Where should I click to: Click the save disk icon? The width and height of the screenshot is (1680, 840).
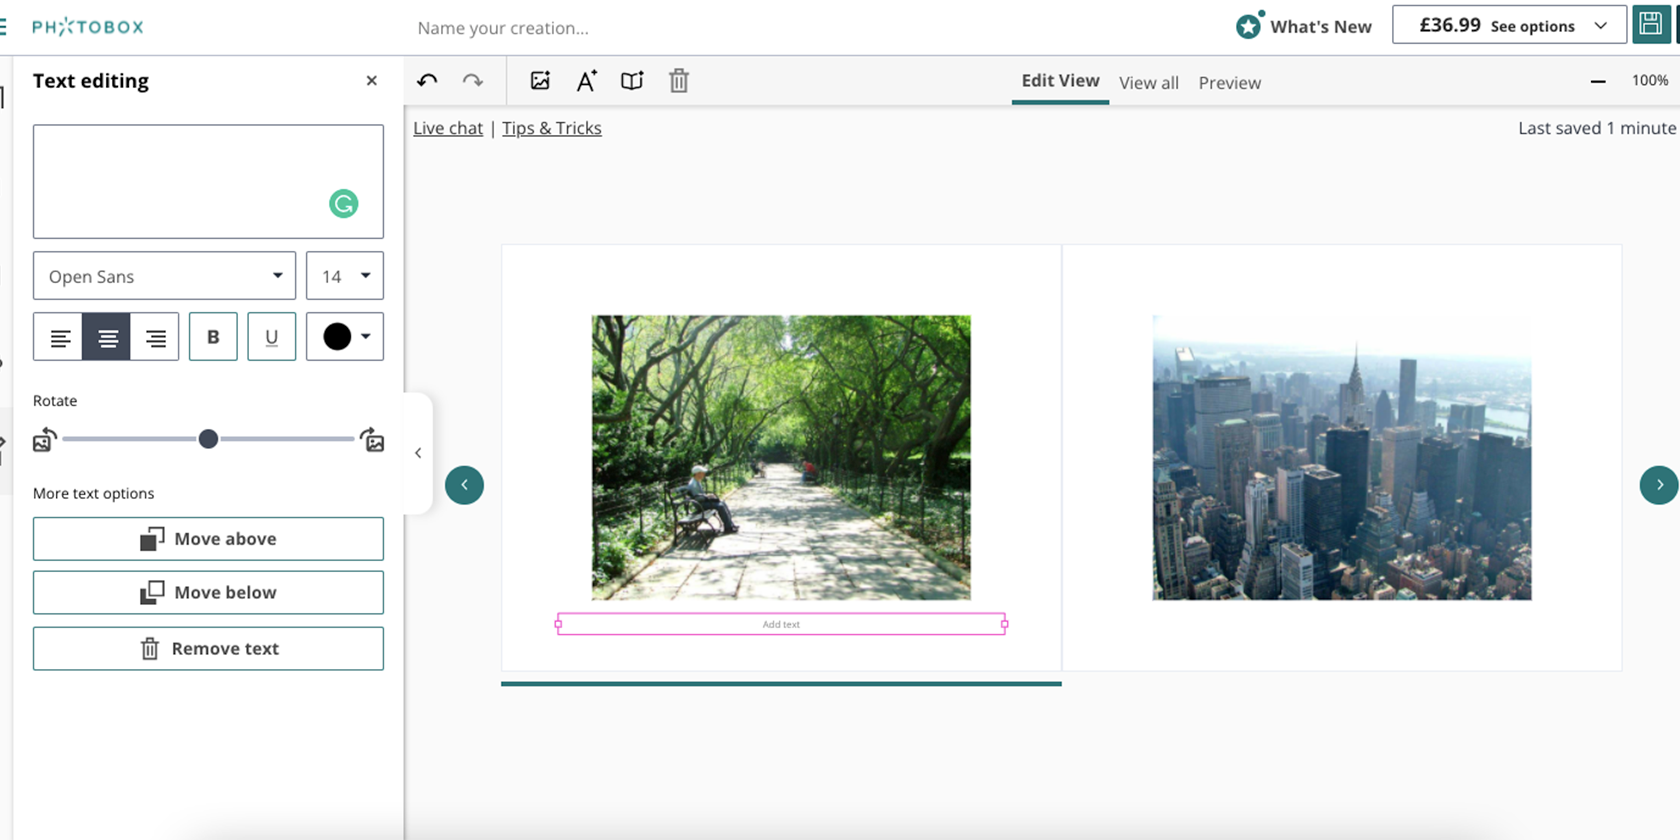[x=1651, y=25]
